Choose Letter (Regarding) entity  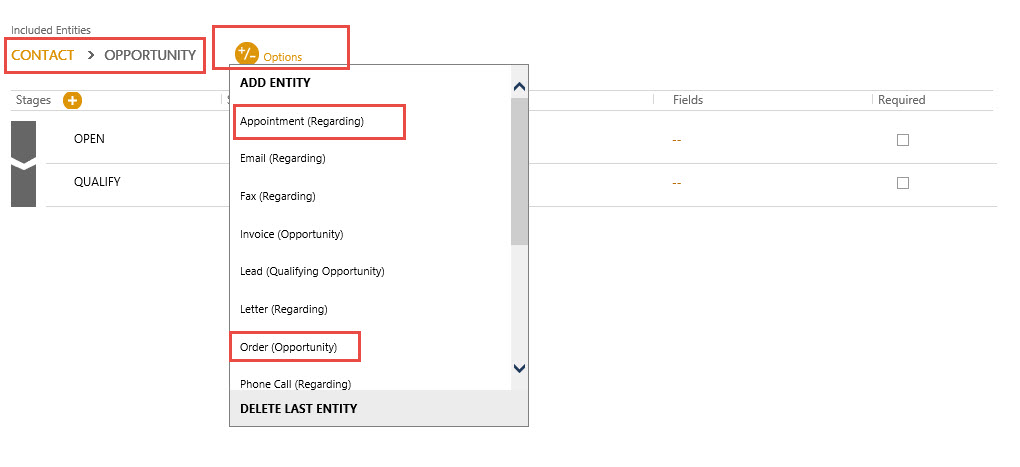point(284,309)
